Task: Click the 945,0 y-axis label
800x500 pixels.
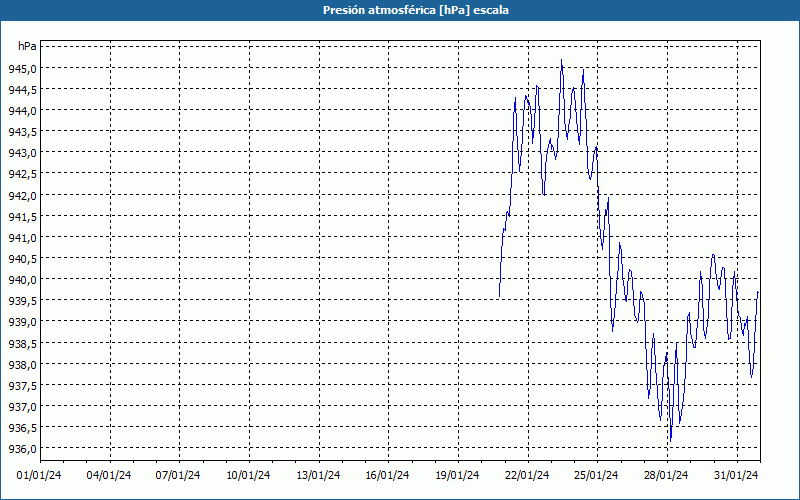Action: 22,68
